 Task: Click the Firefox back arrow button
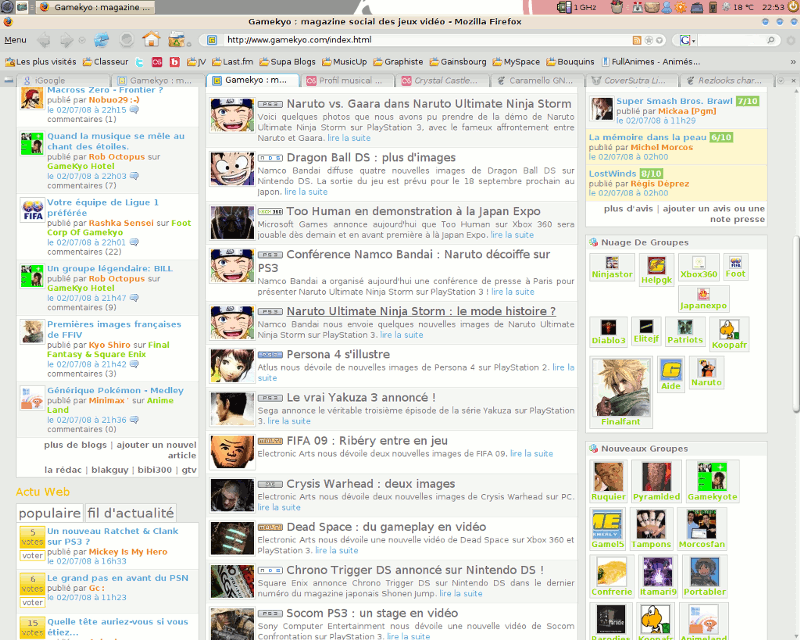[x=43, y=40]
